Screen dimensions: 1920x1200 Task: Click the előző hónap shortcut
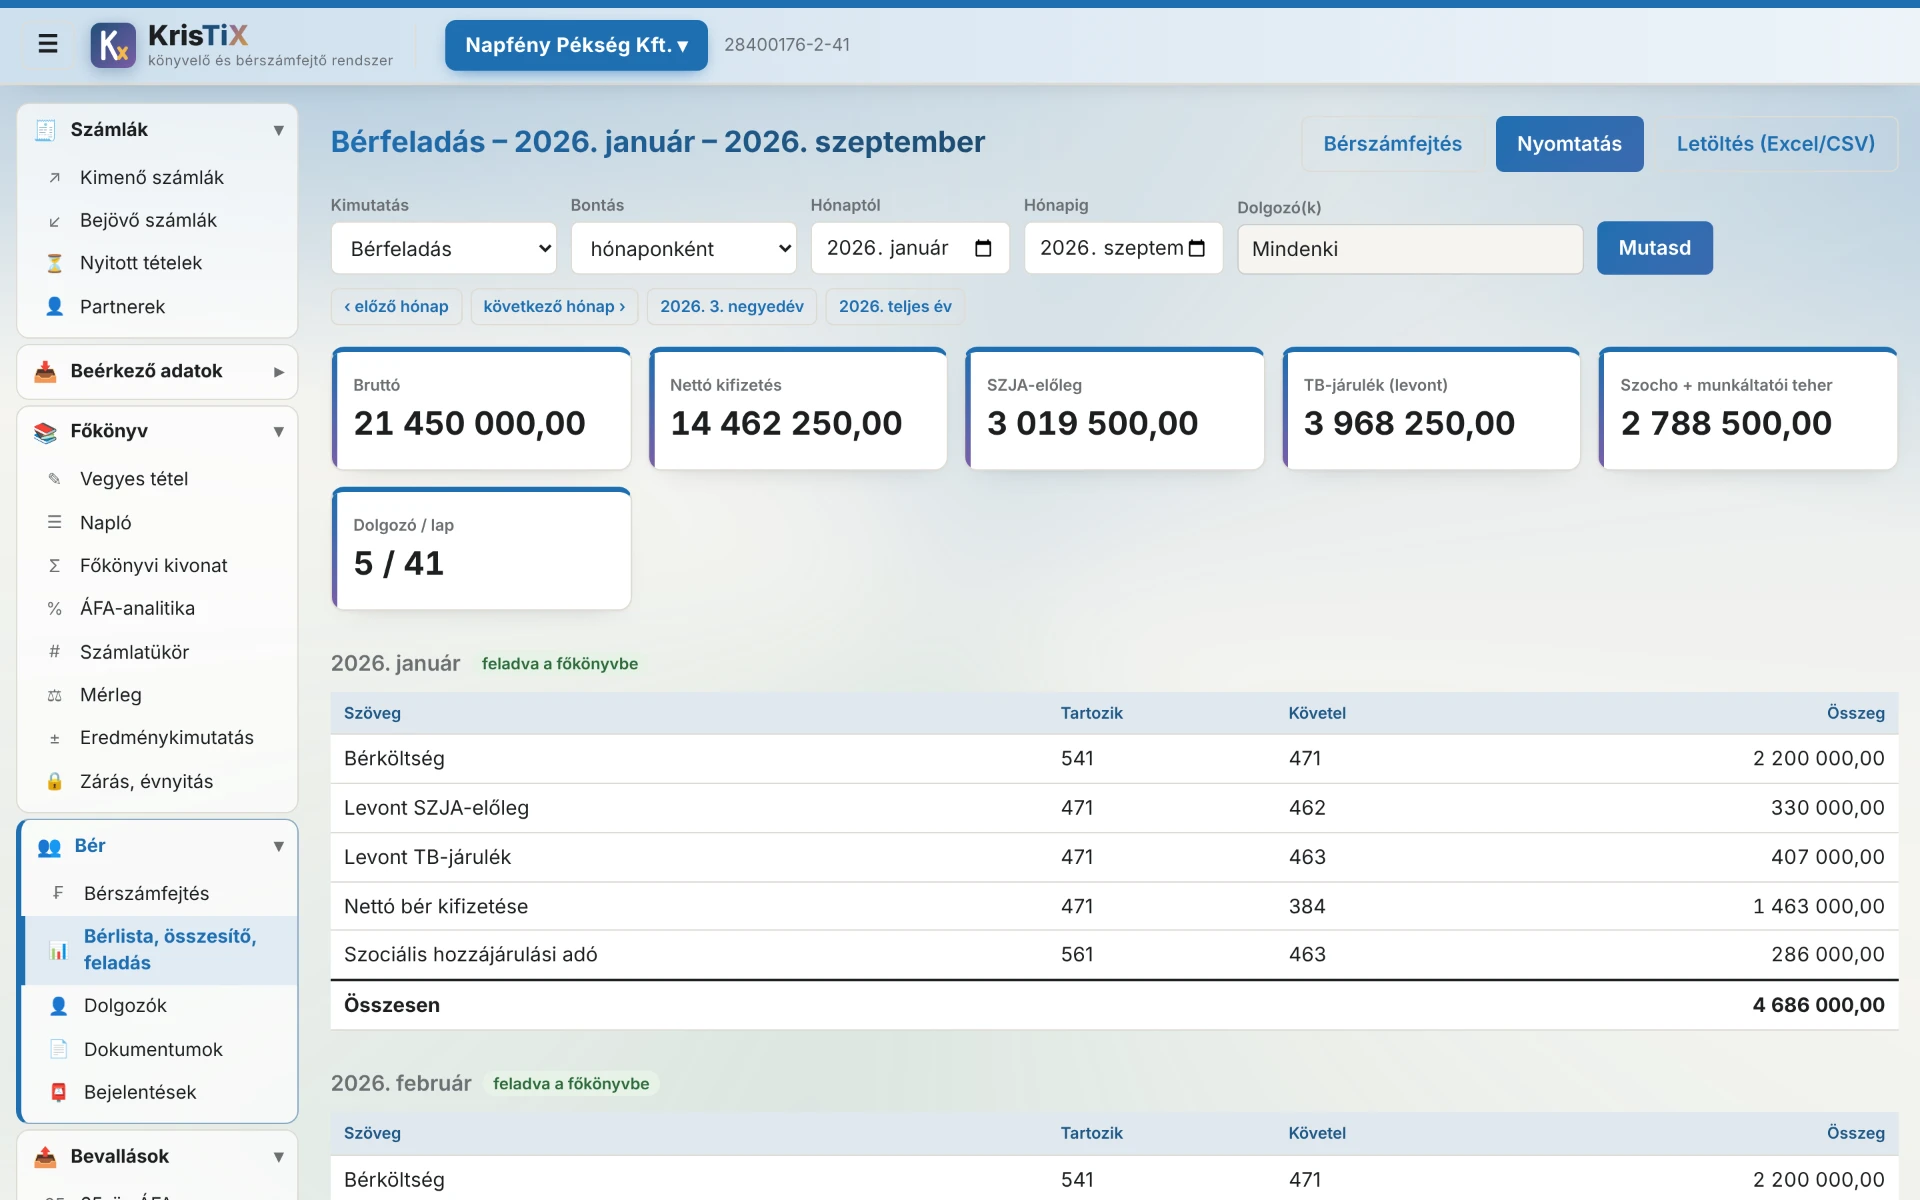[x=396, y=307]
